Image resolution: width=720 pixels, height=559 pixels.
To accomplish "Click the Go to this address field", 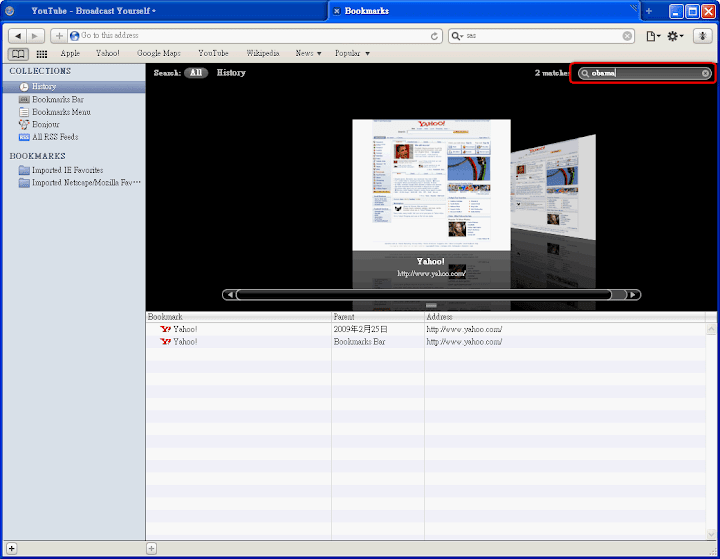I will [x=254, y=36].
